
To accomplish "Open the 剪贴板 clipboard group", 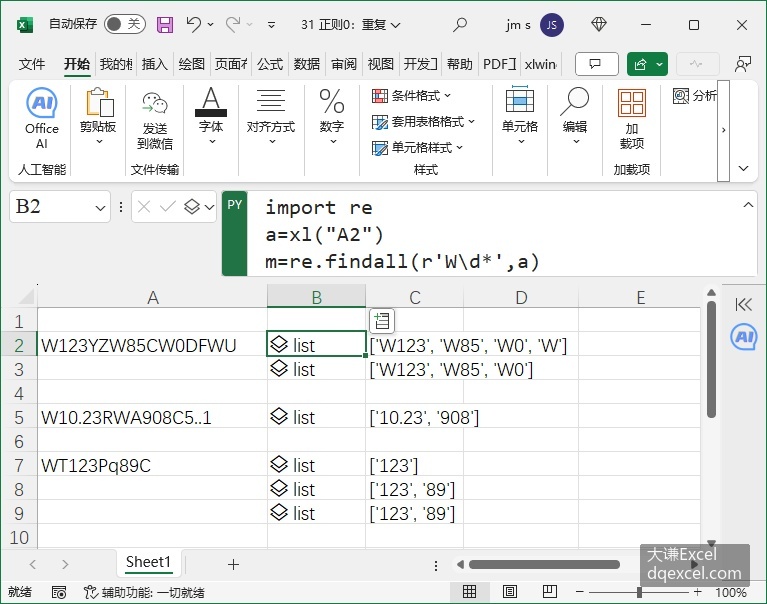I will [x=98, y=116].
